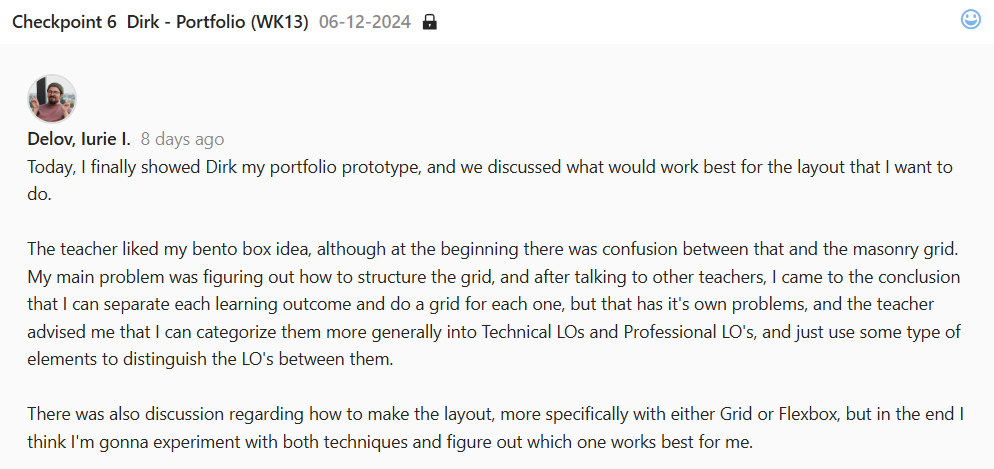This screenshot has width=994, height=469.
Task: Open the author name Delov, Iurie I.
Action: (79, 139)
